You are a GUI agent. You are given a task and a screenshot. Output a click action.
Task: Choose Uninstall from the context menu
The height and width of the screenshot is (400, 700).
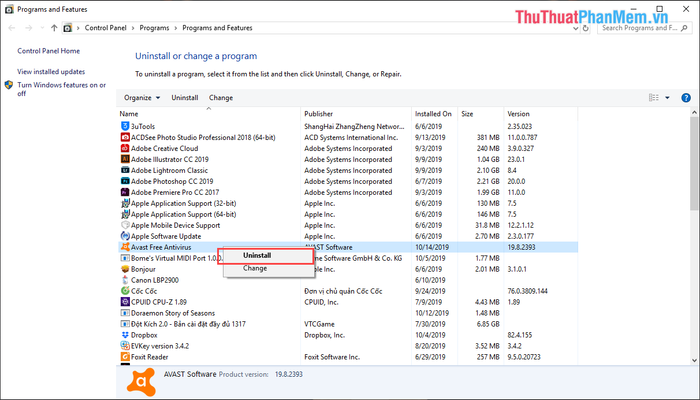tap(268, 256)
